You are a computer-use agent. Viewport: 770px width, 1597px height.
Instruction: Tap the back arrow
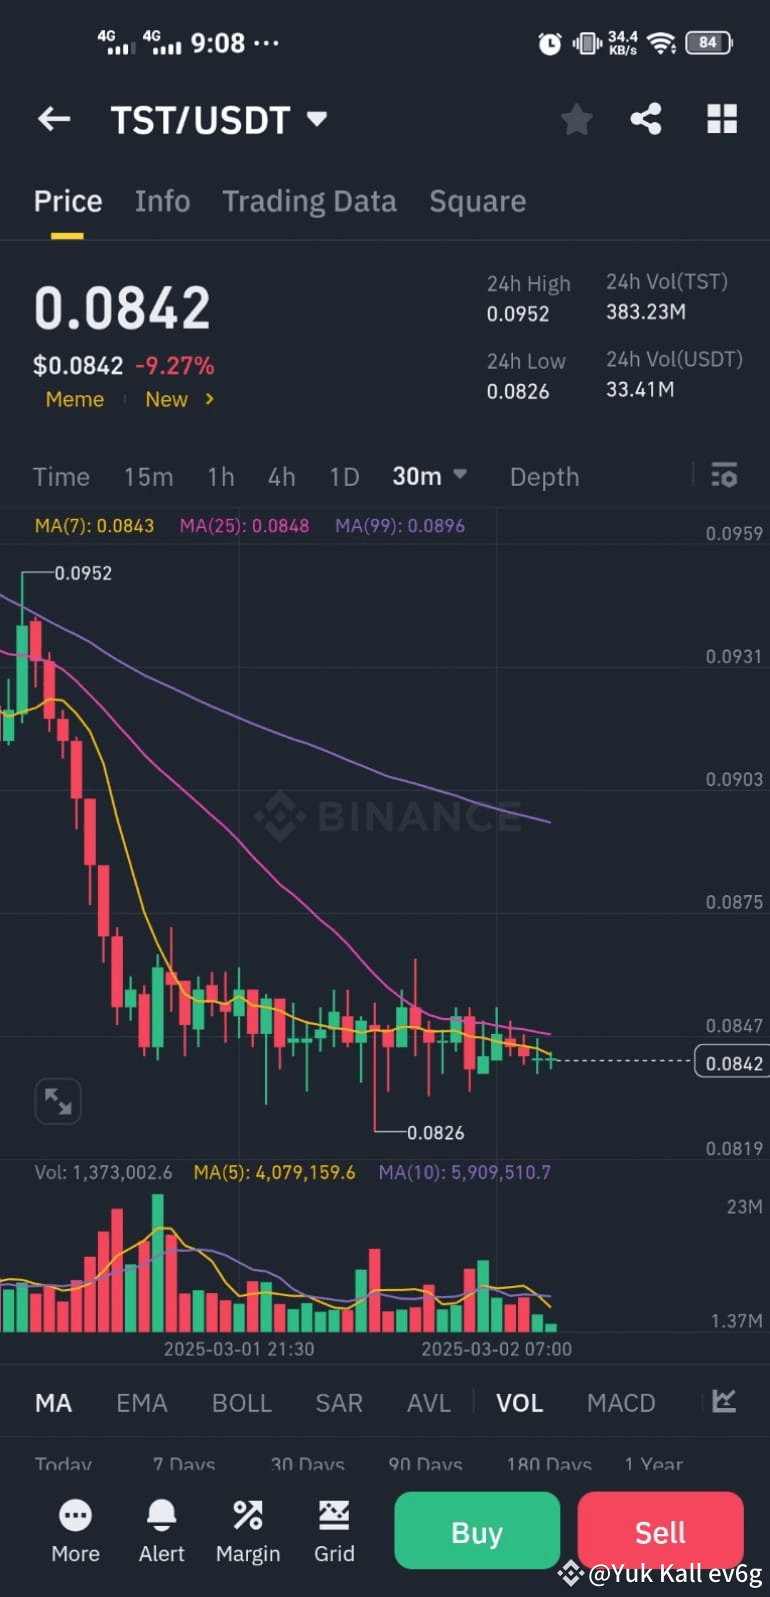click(54, 119)
